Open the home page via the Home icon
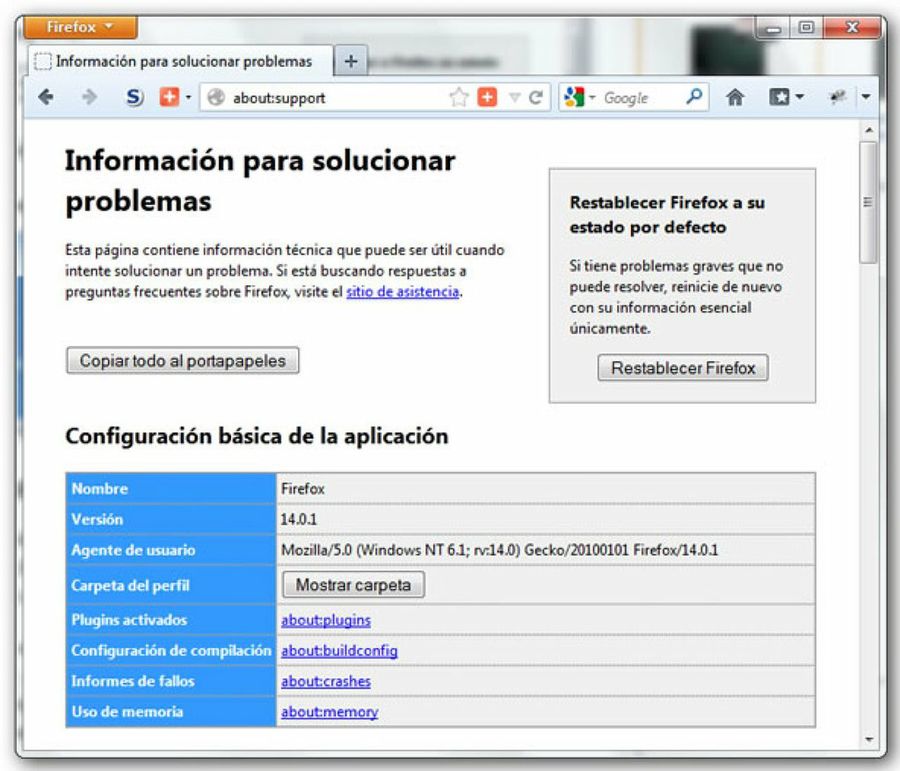 (737, 97)
